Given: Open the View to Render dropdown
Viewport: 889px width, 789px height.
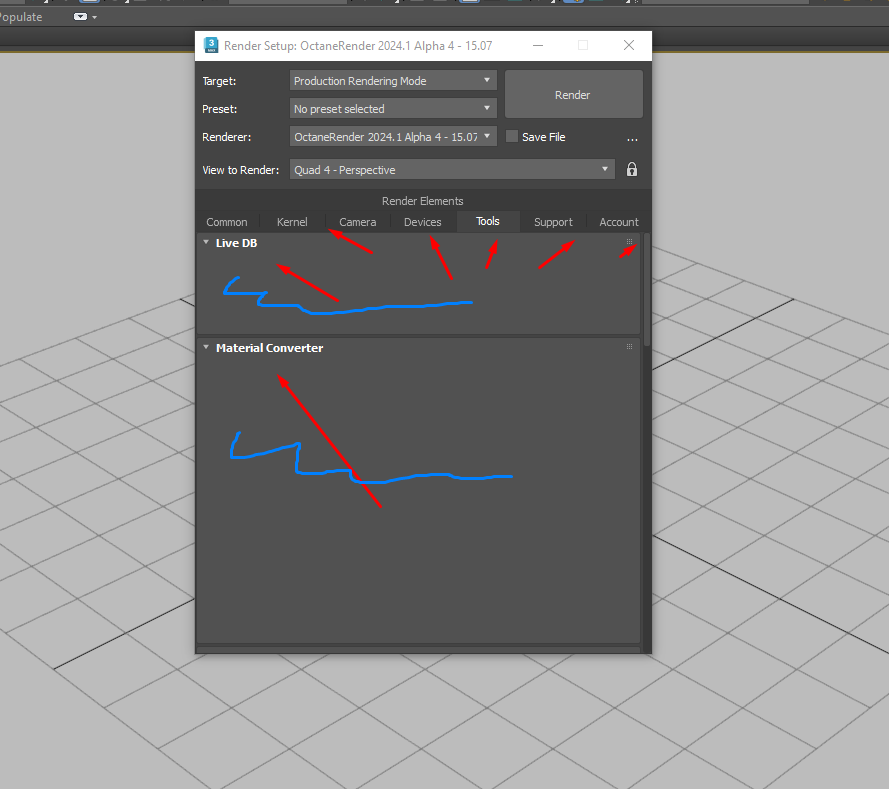Looking at the screenshot, I should coord(452,169).
